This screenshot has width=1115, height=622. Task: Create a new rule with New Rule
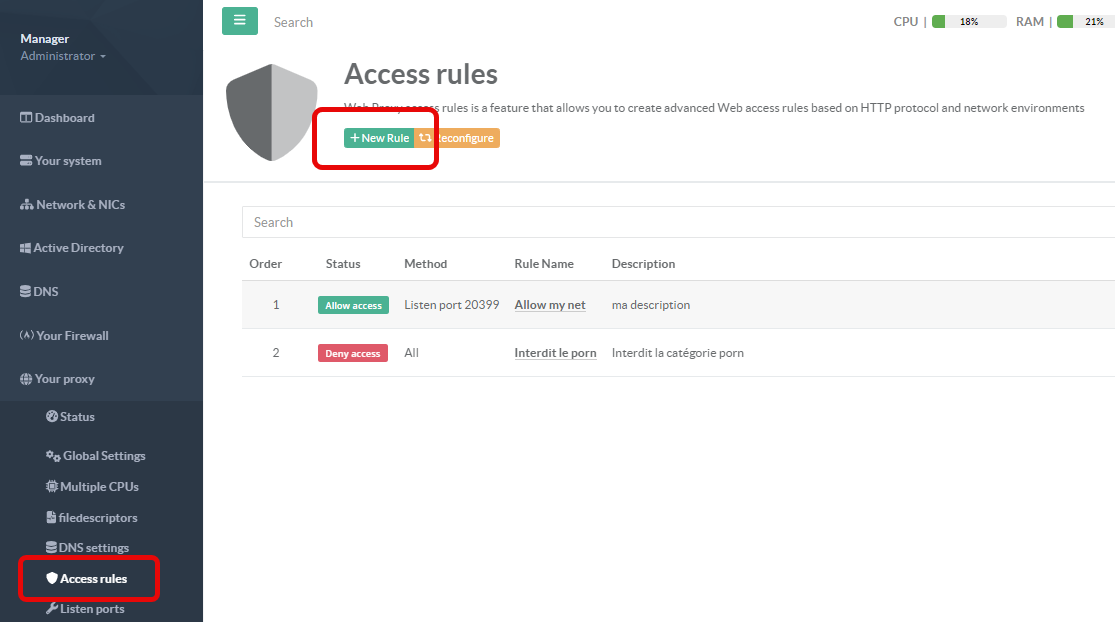(379, 138)
